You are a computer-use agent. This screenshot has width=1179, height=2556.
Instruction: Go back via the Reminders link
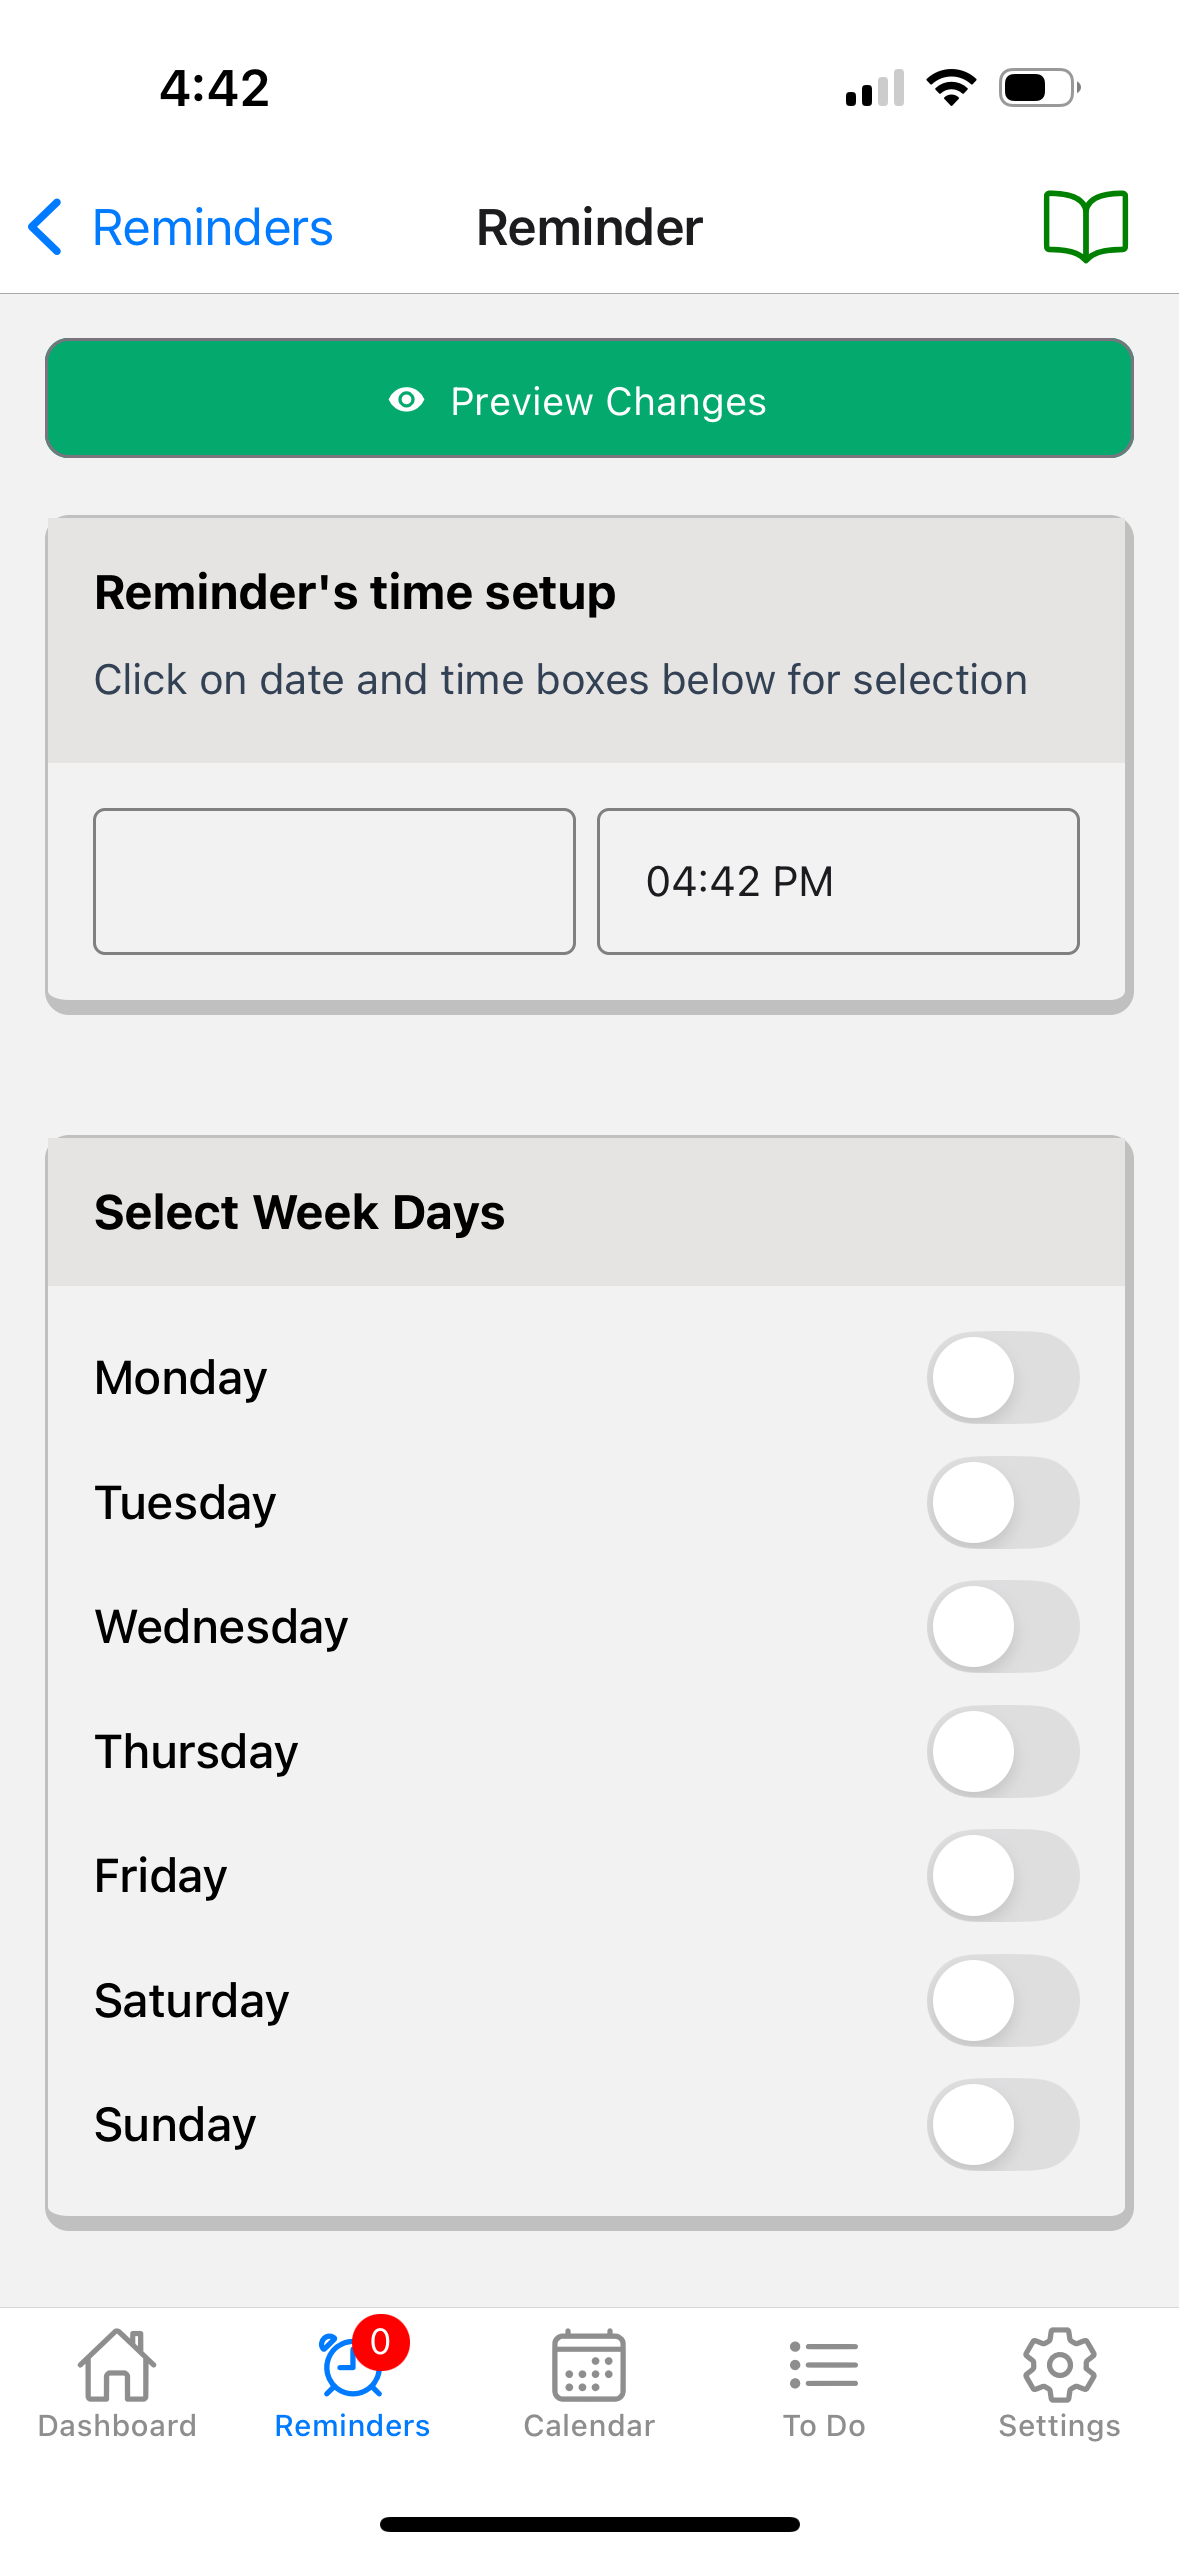212,227
